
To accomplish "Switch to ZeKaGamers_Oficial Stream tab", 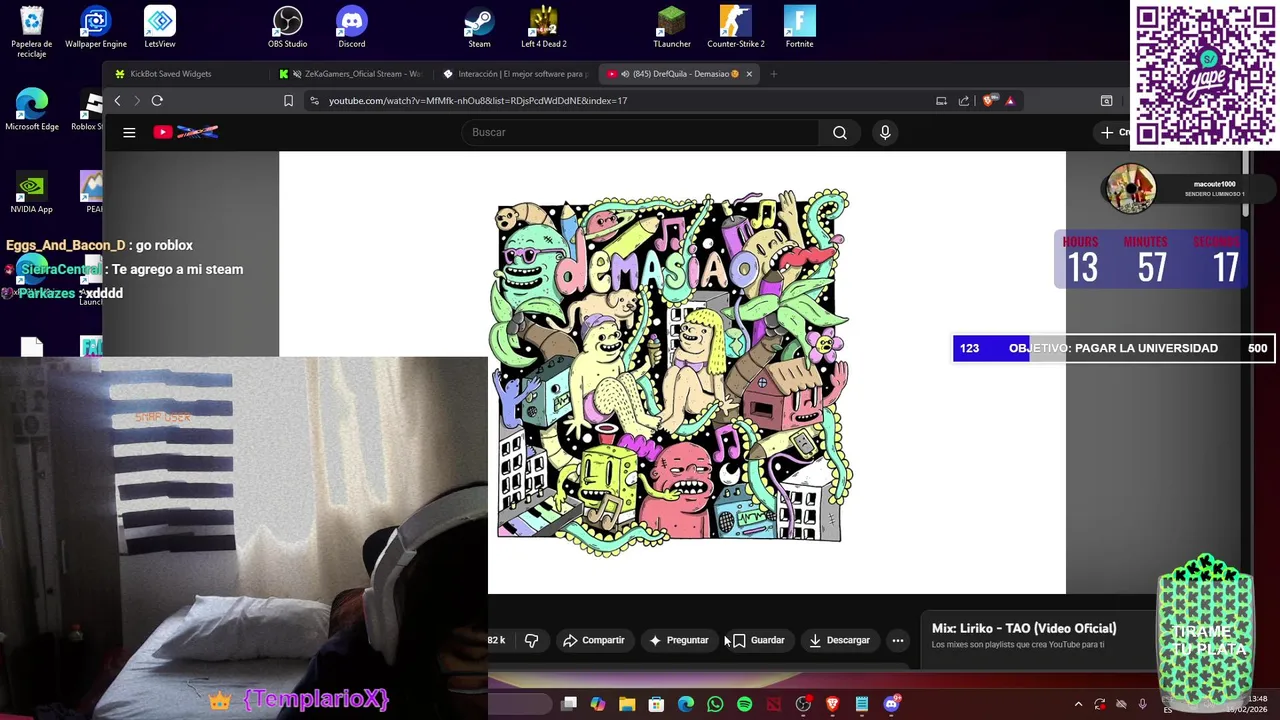I will tap(352, 73).
